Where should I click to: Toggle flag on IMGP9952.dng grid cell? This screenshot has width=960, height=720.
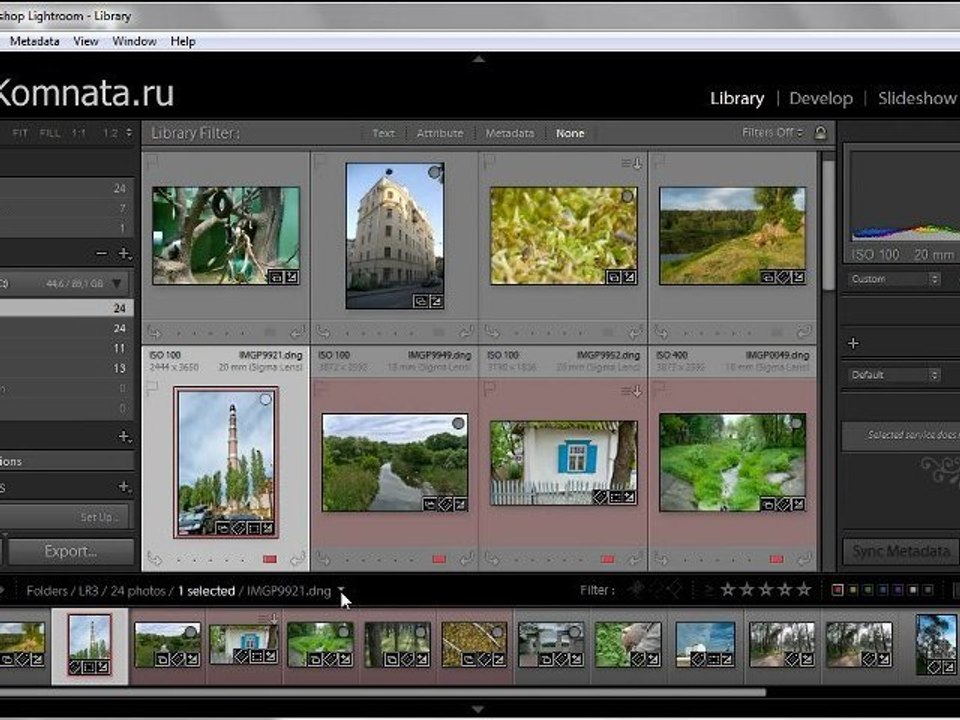pos(489,388)
